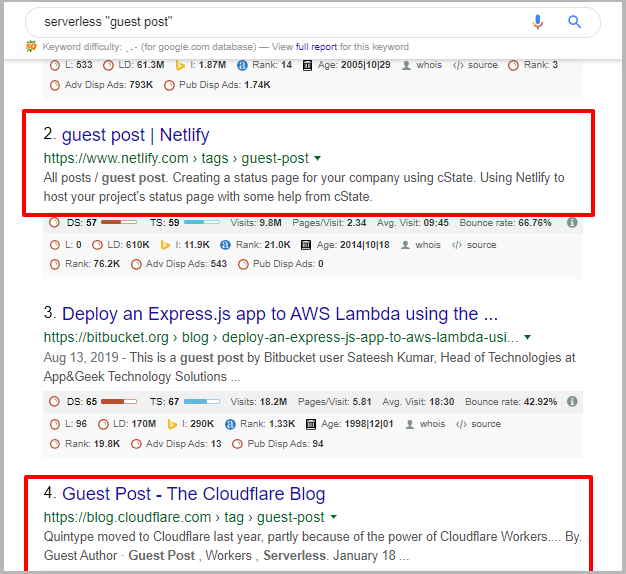This screenshot has width=626, height=574.
Task: Expand the dropdown arrow beside the Bitbucket URL
Action: point(527,338)
